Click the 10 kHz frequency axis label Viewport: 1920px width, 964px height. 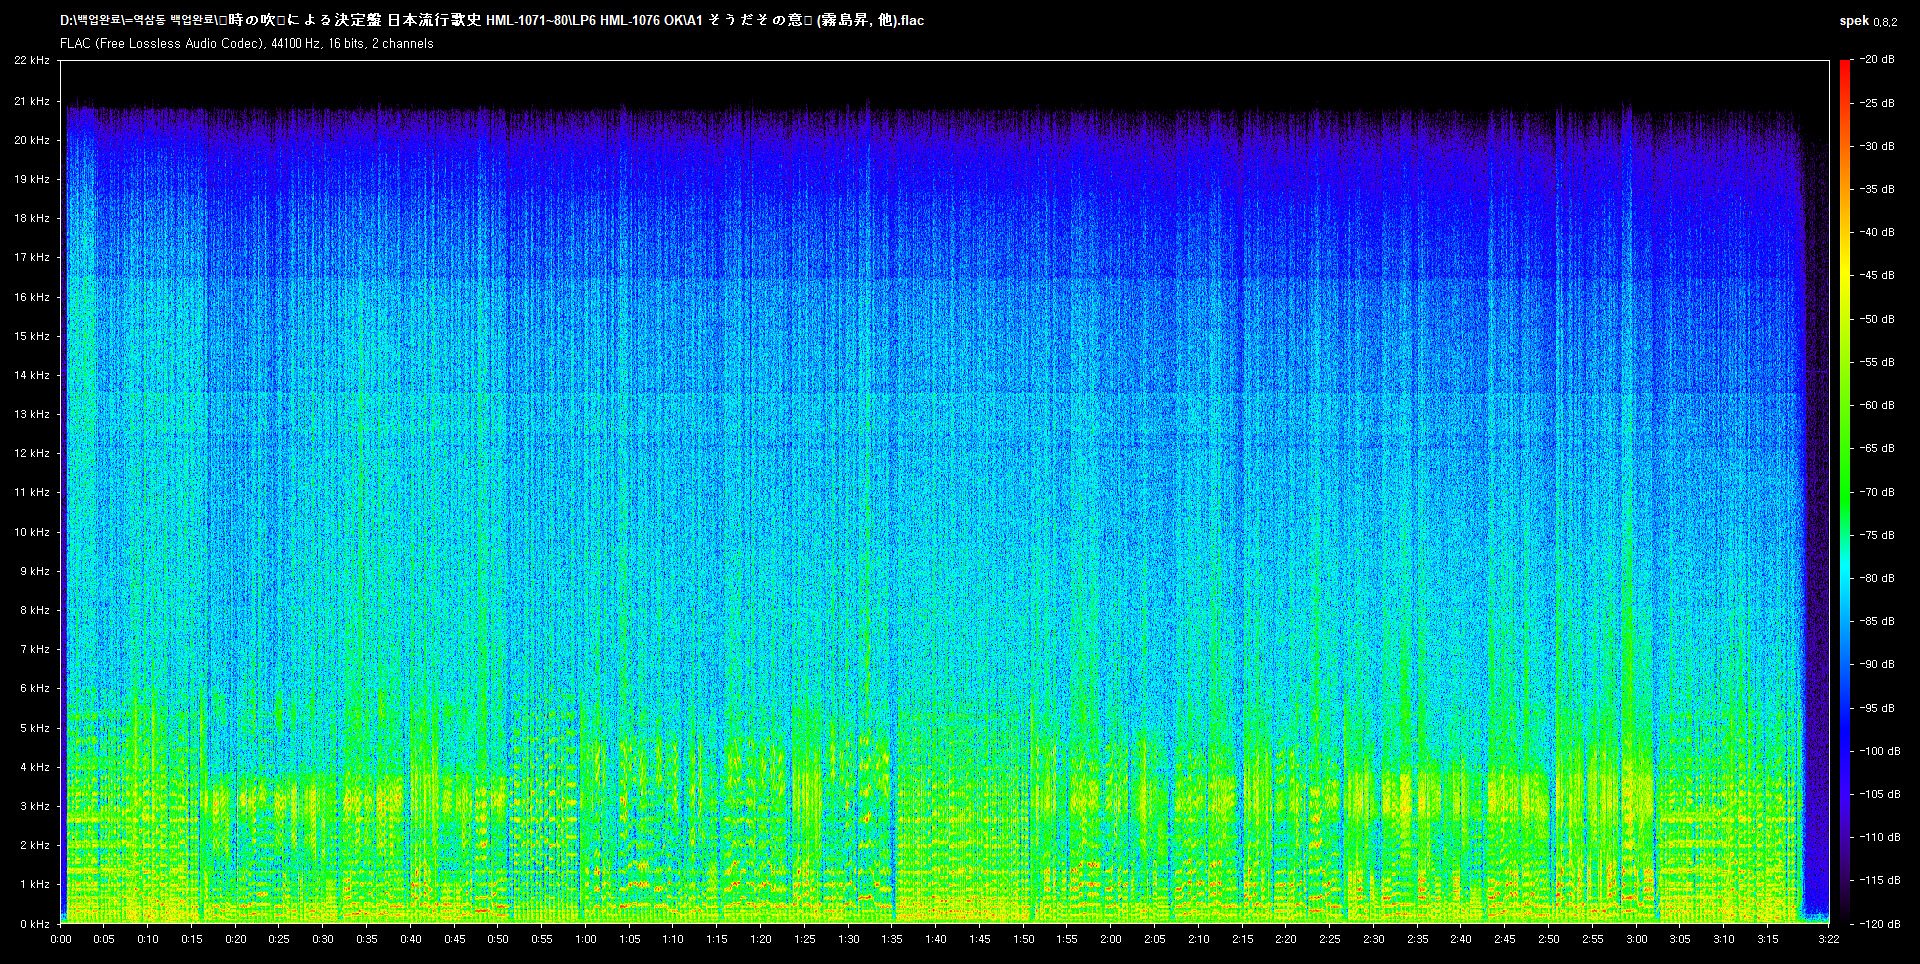tap(32, 532)
